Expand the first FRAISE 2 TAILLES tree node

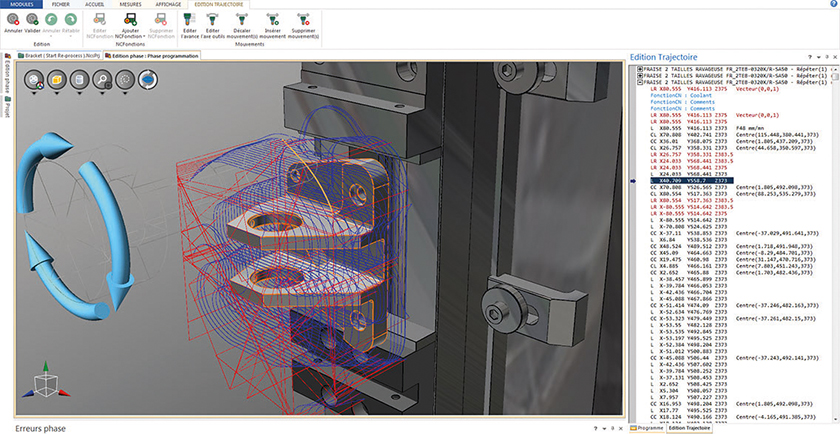coord(640,69)
